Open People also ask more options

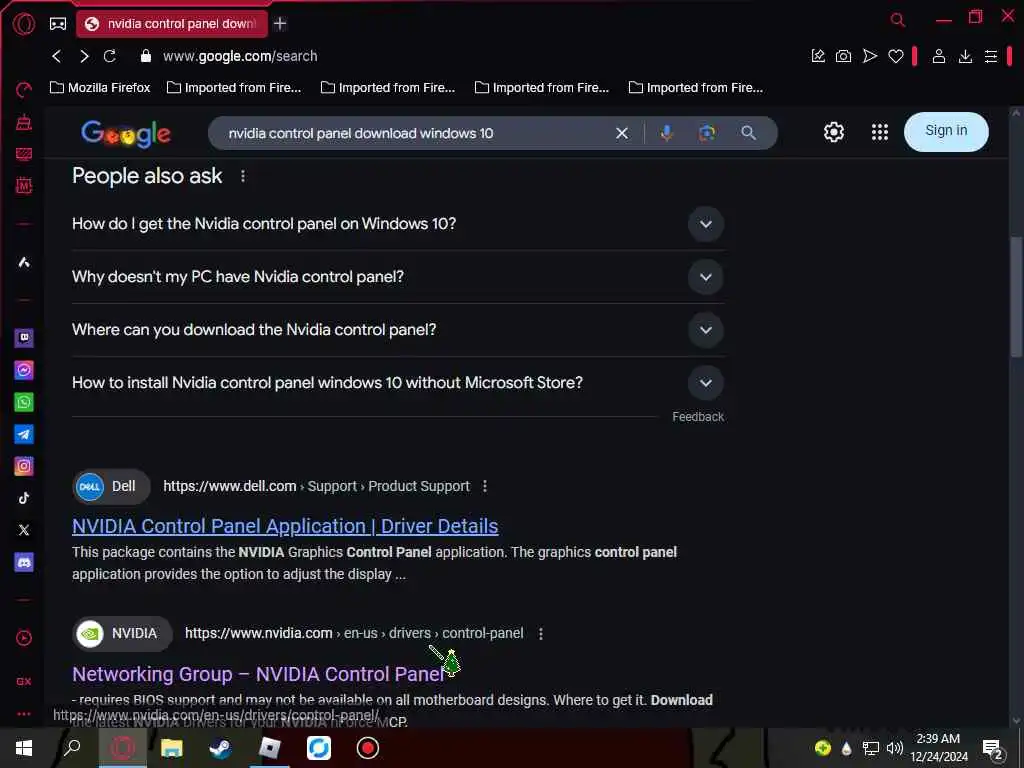(x=243, y=176)
